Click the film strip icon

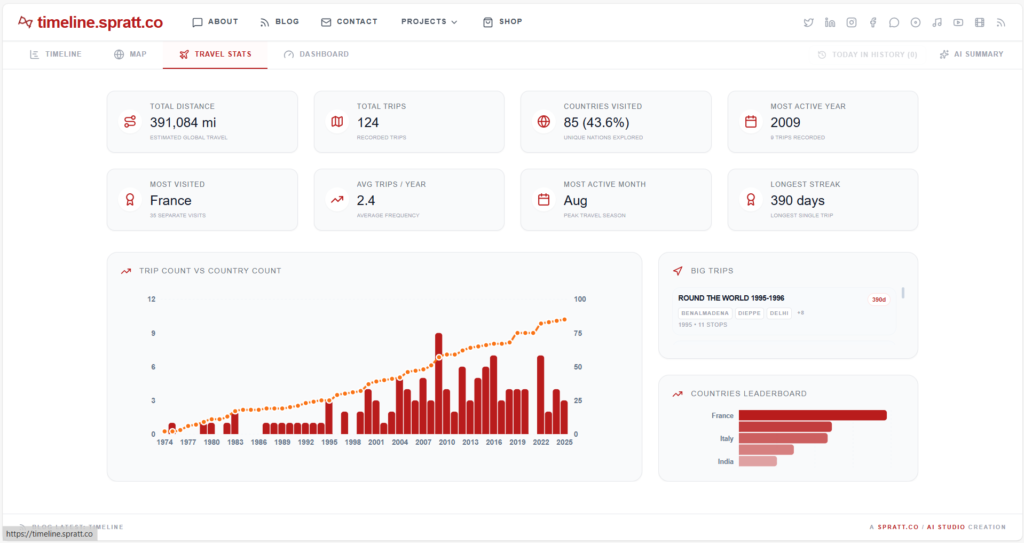[x=980, y=22]
